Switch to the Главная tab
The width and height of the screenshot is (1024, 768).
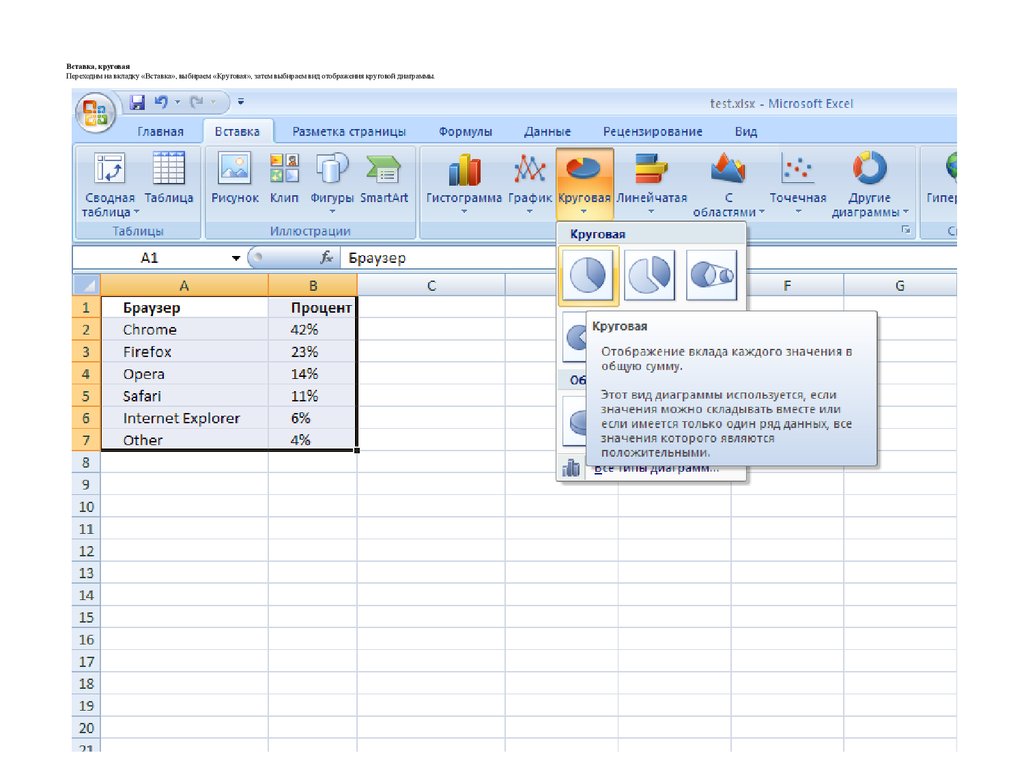[160, 131]
